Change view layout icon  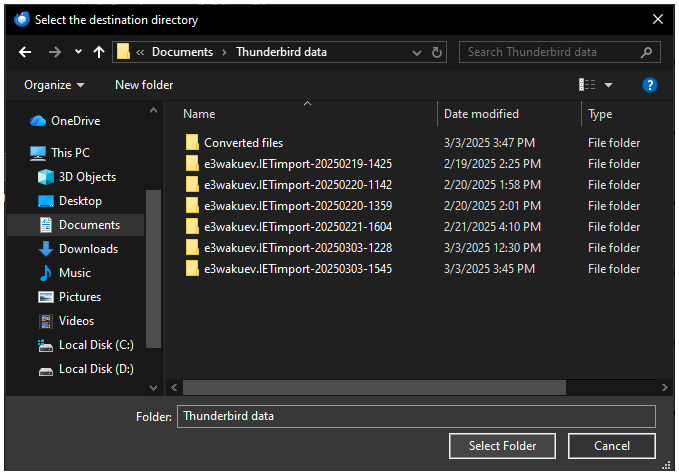point(587,85)
